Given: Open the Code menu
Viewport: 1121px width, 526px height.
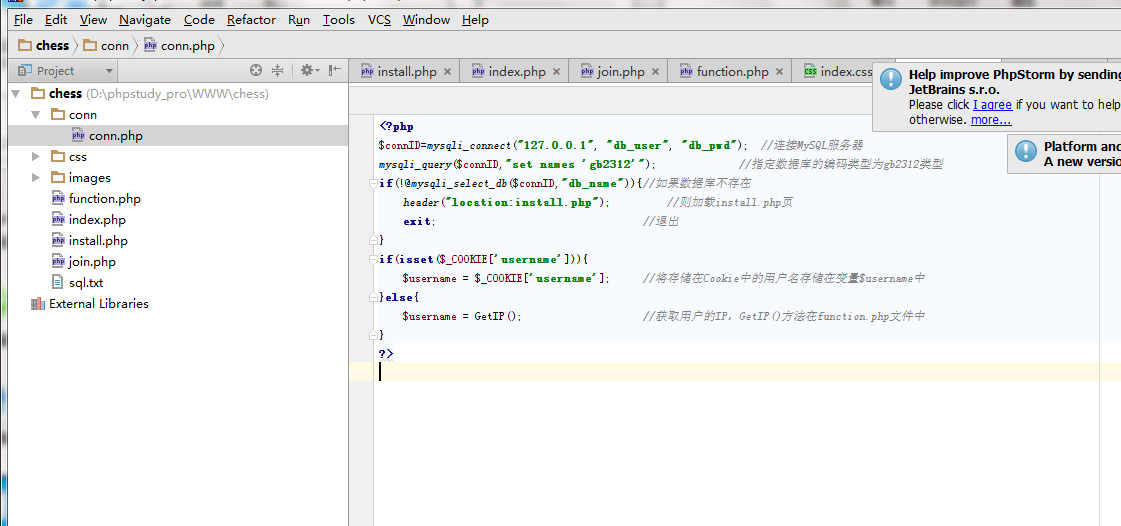Looking at the screenshot, I should 199,20.
